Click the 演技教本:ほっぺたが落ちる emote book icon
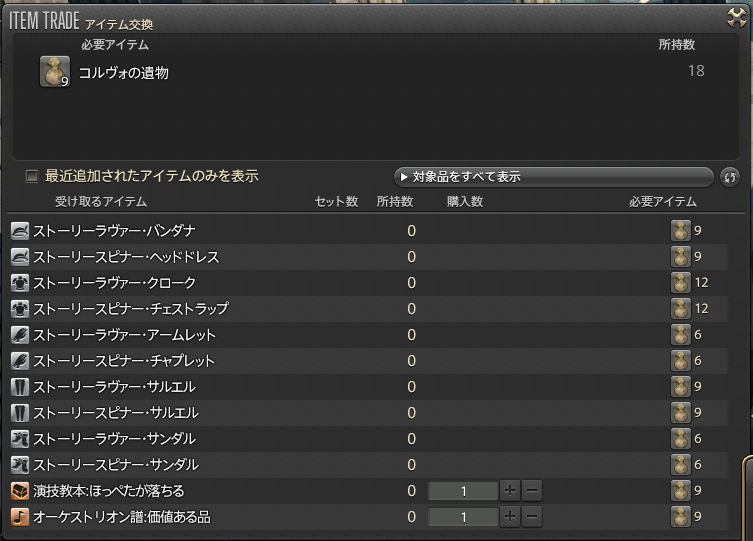Image resolution: width=753 pixels, height=541 pixels. tap(20, 491)
